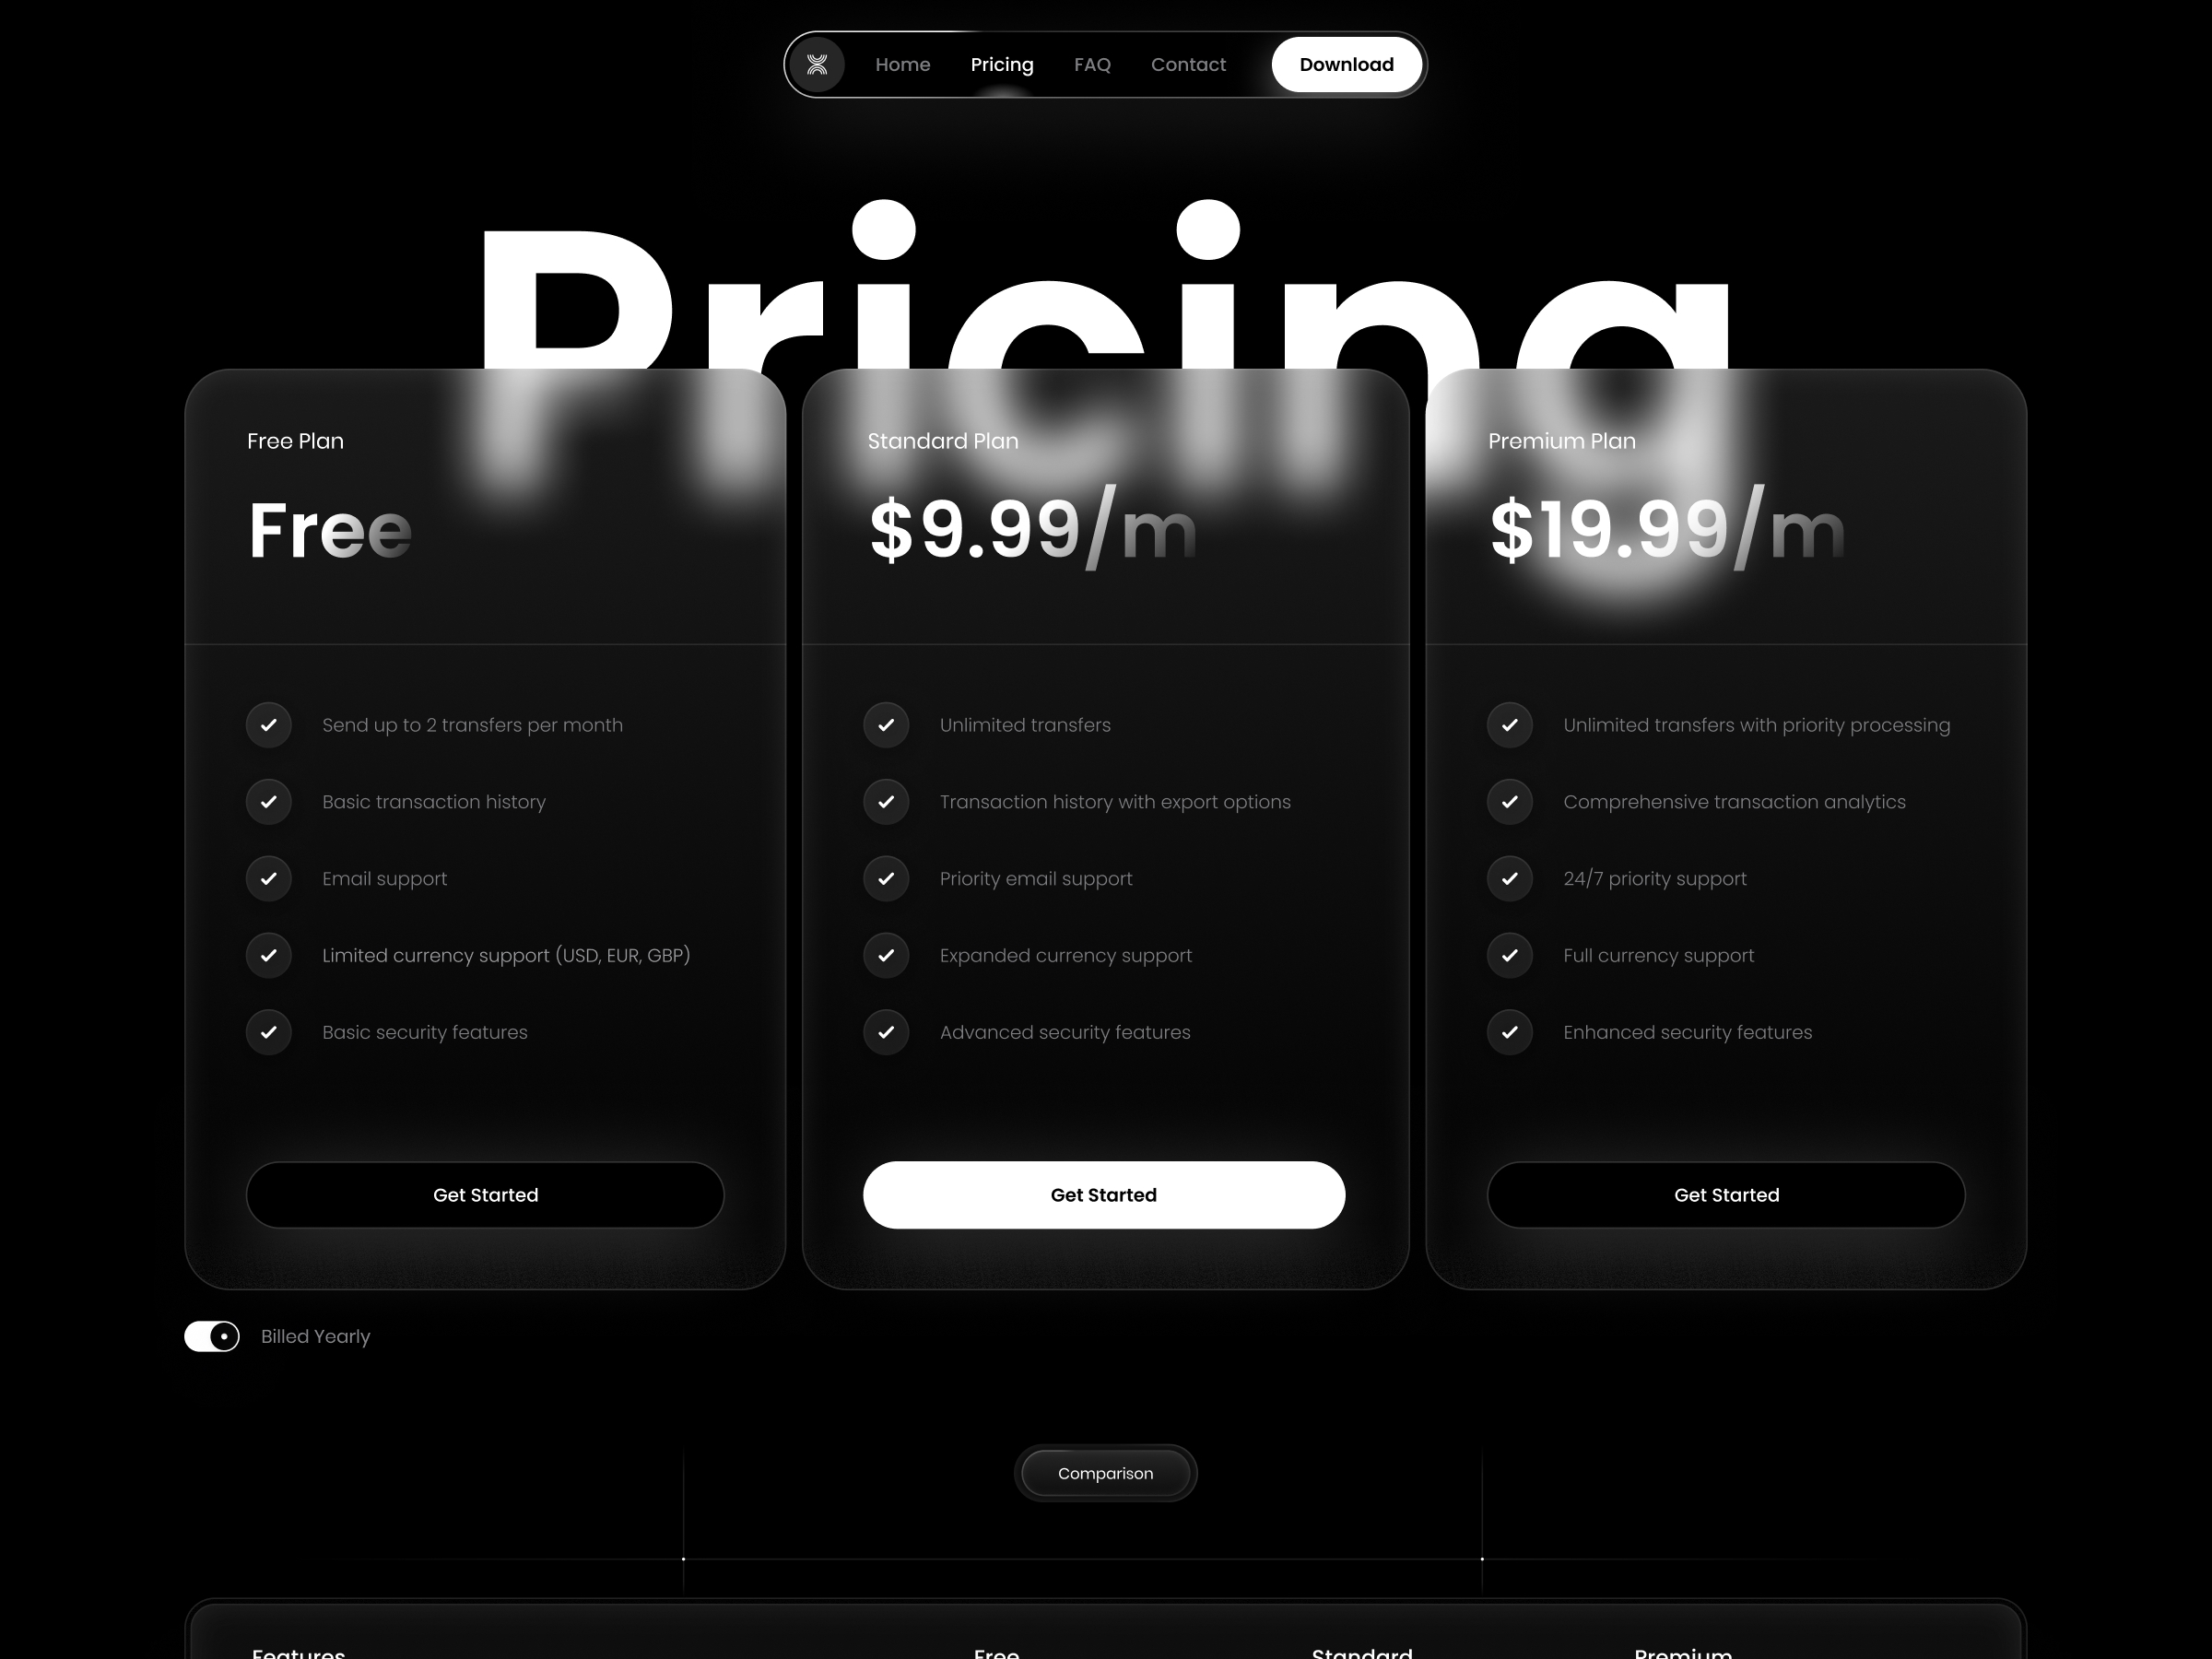Select the Pricing navigation menu item
Image resolution: width=2212 pixels, height=1659 pixels.
tap(1002, 65)
